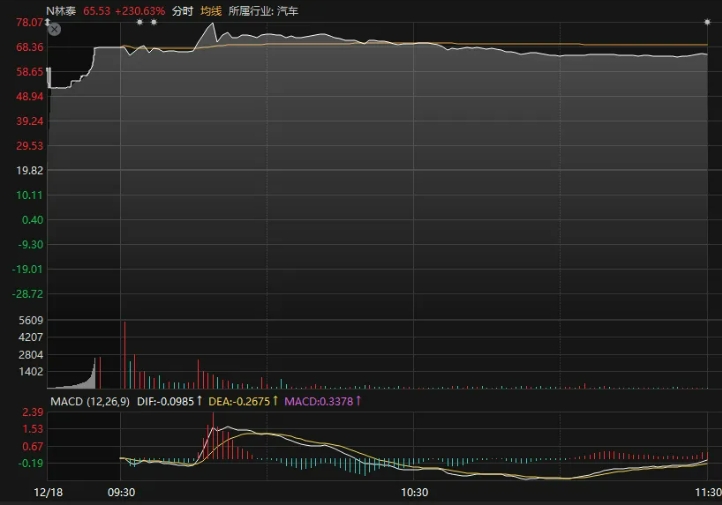Click the 2804 volume axis label
722x505 pixels.
pyautogui.click(x=31, y=355)
